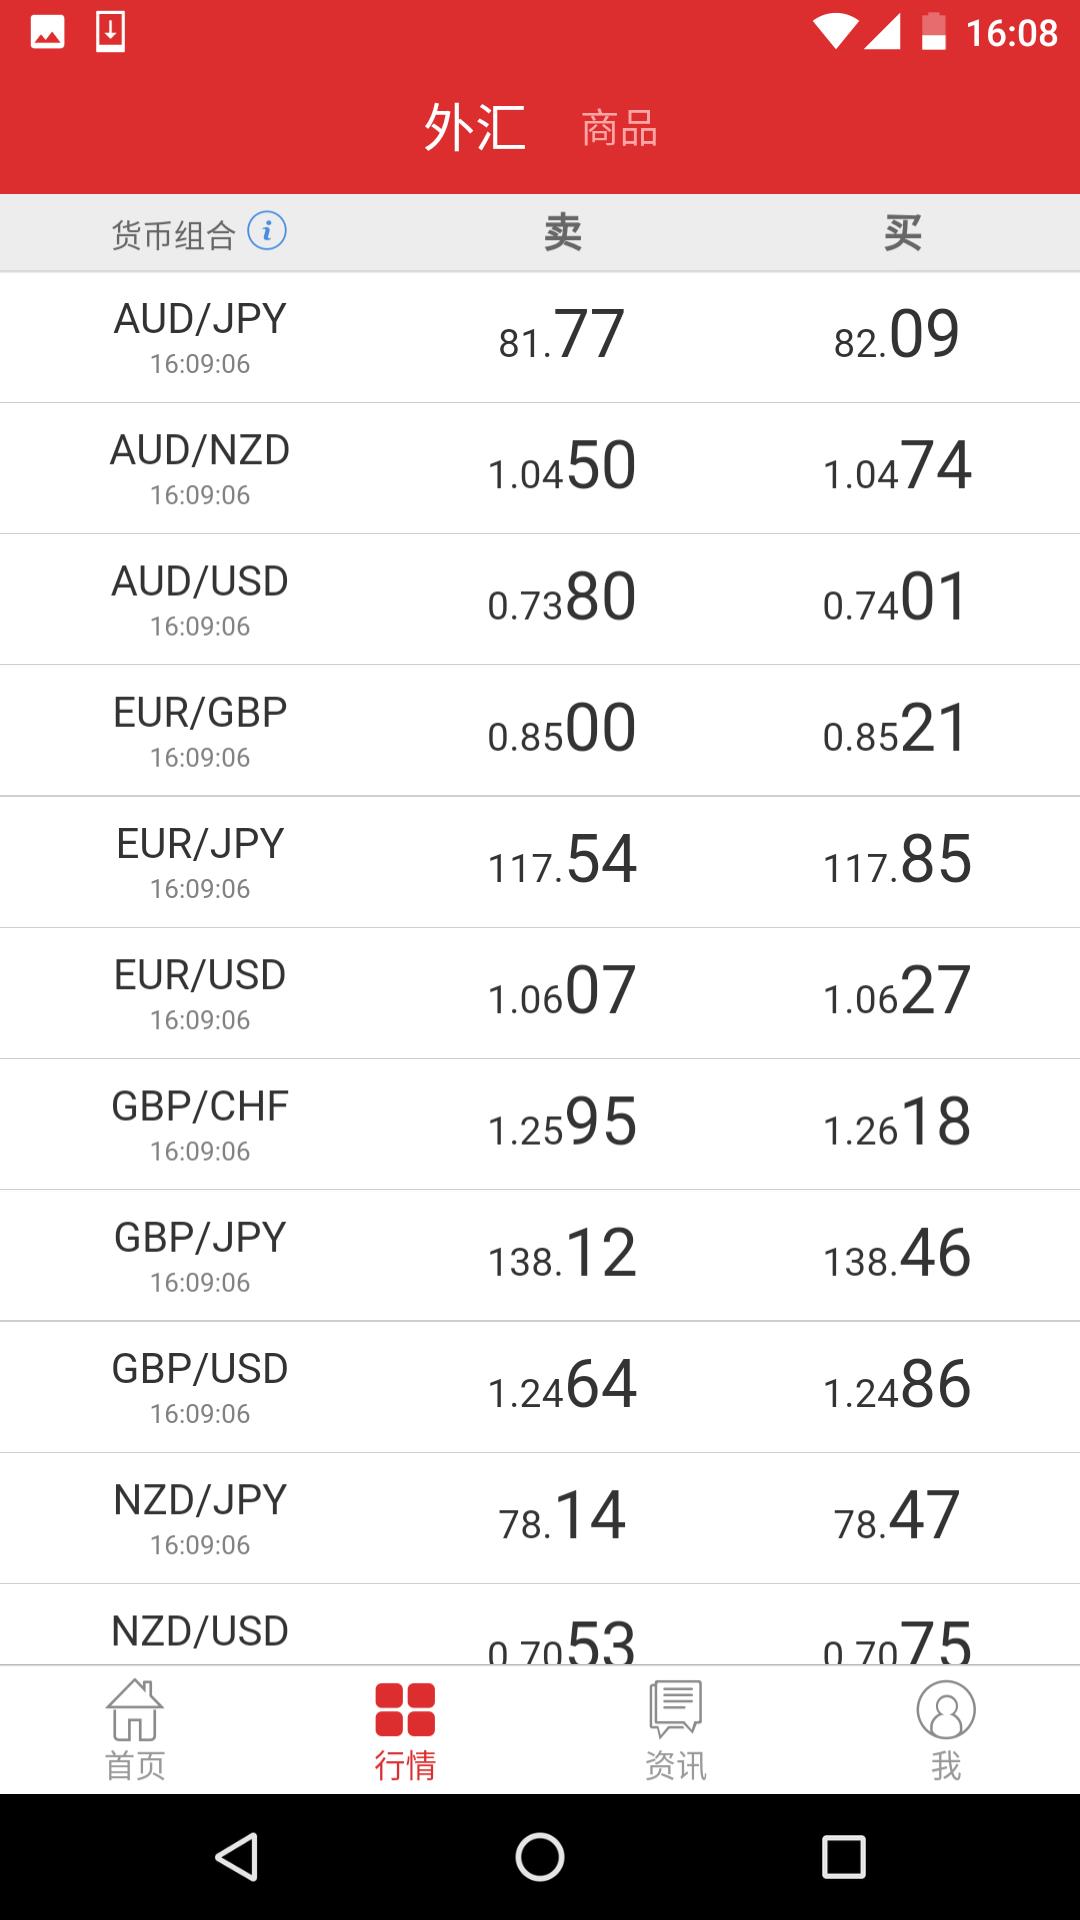
Task: Tap the Android recent apps square
Action: pyautogui.click(x=843, y=1857)
